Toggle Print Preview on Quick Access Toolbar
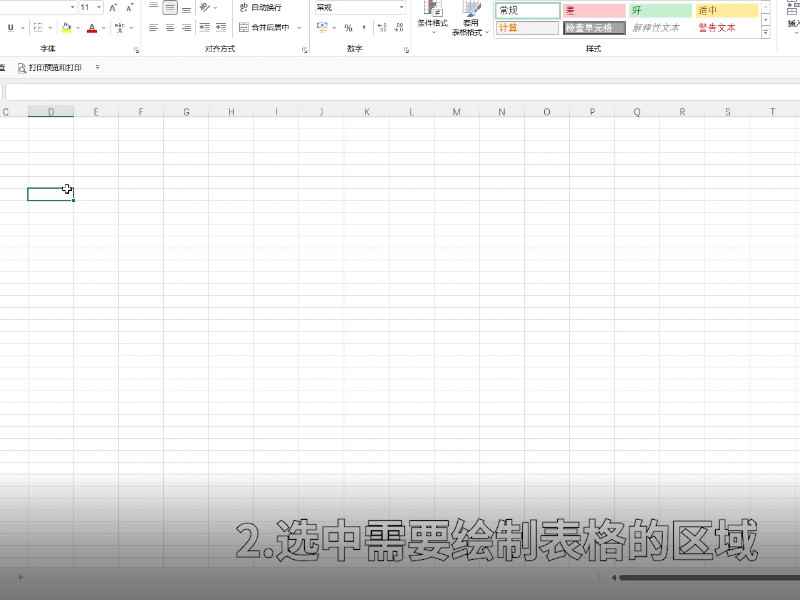The width and height of the screenshot is (800, 600). [x=45, y=68]
